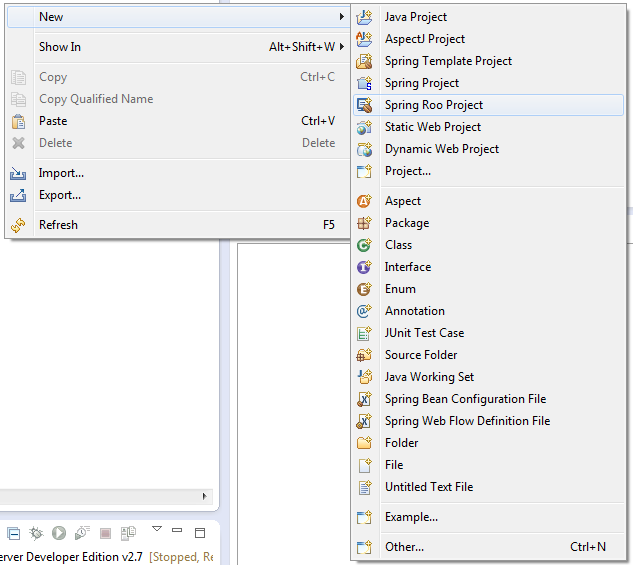Click the Copy entry
The height and width of the screenshot is (565, 633).
coord(178,77)
